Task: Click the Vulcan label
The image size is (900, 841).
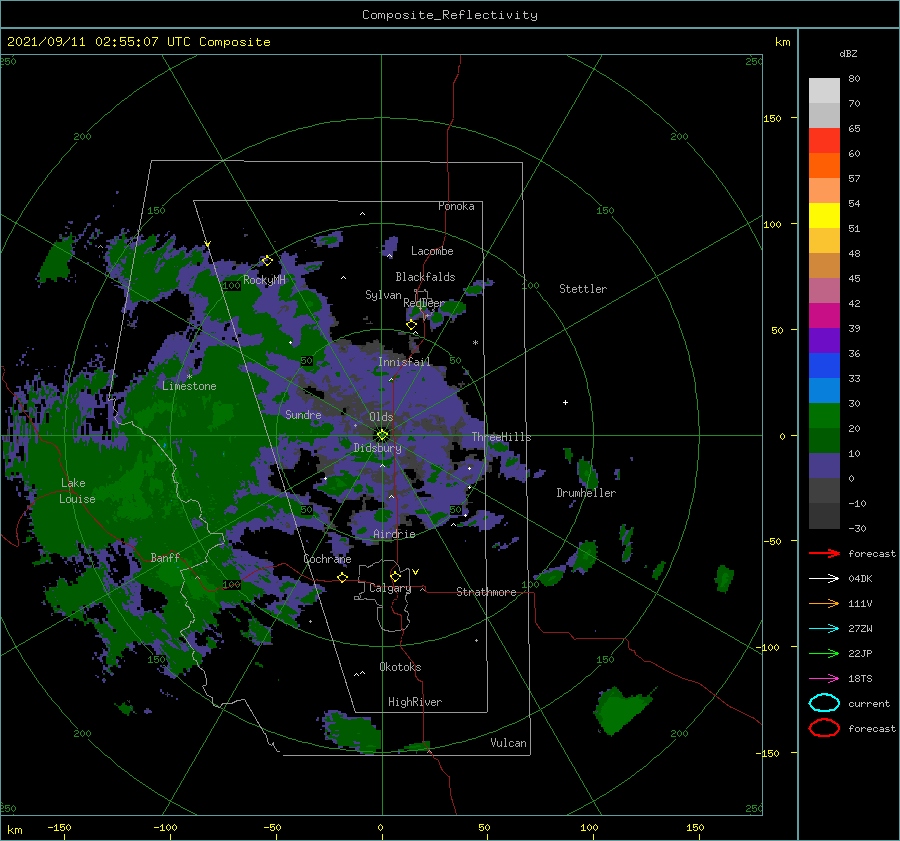Action: pyautogui.click(x=508, y=743)
